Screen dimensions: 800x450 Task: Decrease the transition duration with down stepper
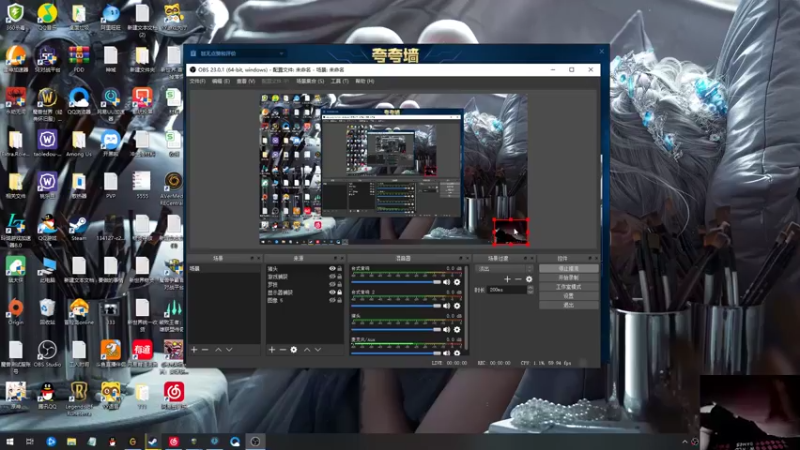tap(530, 292)
